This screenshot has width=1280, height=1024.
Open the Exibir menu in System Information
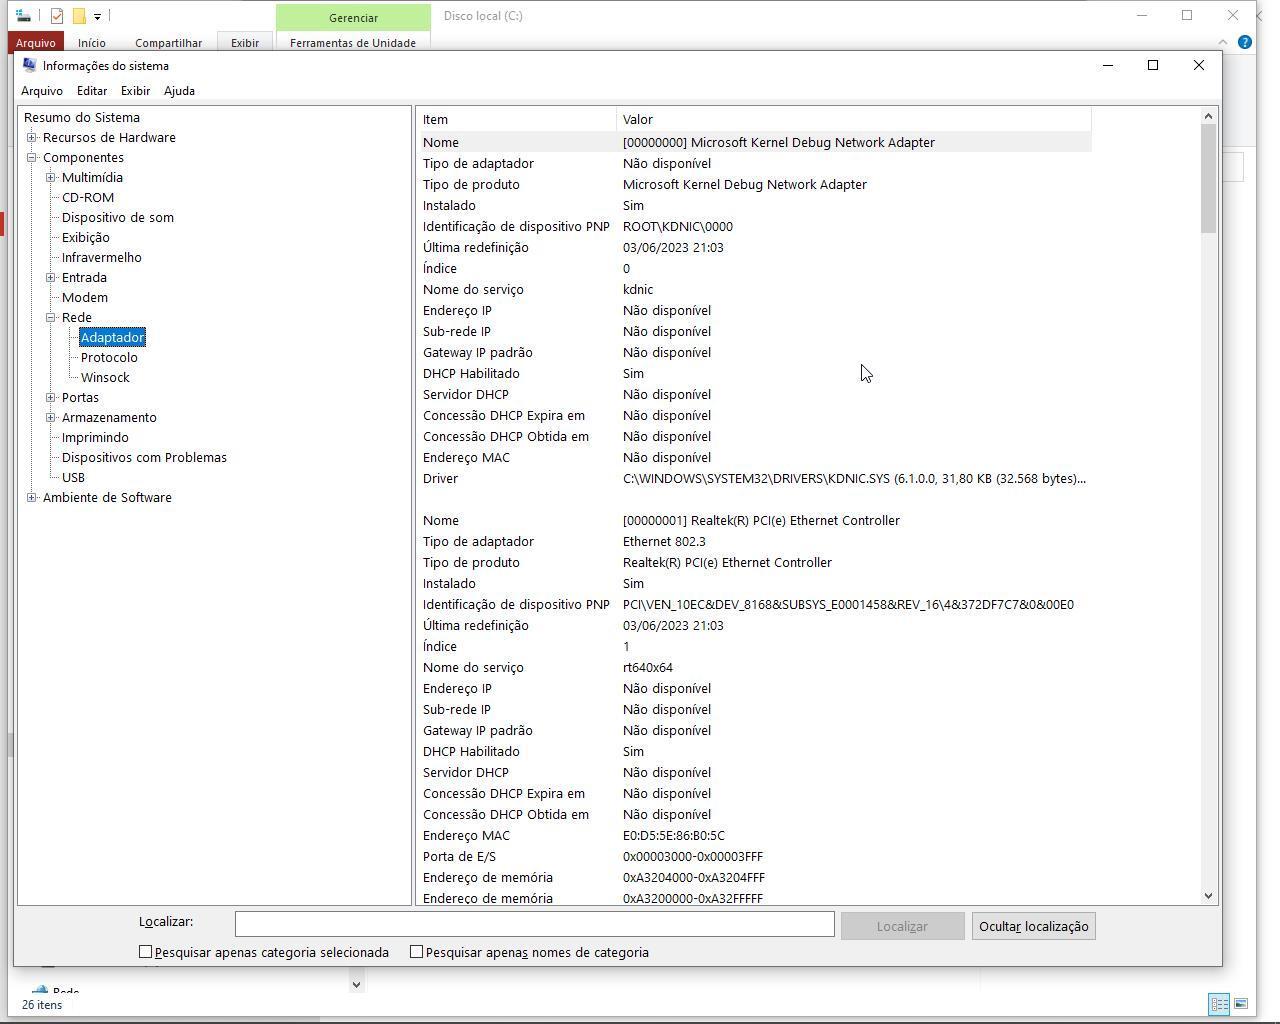tap(135, 91)
